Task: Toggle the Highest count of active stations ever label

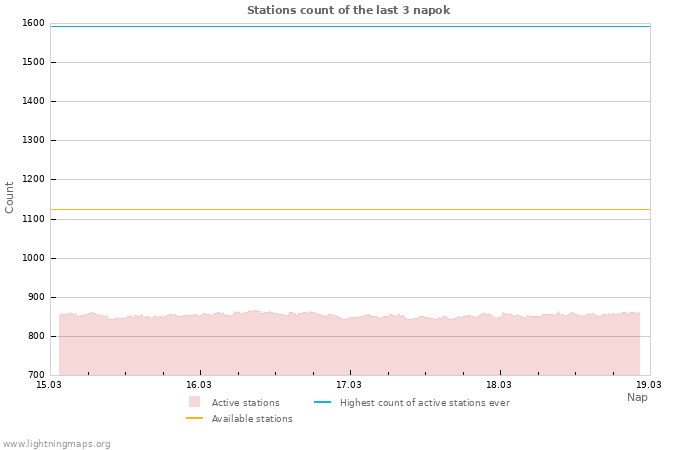Action: point(424,403)
